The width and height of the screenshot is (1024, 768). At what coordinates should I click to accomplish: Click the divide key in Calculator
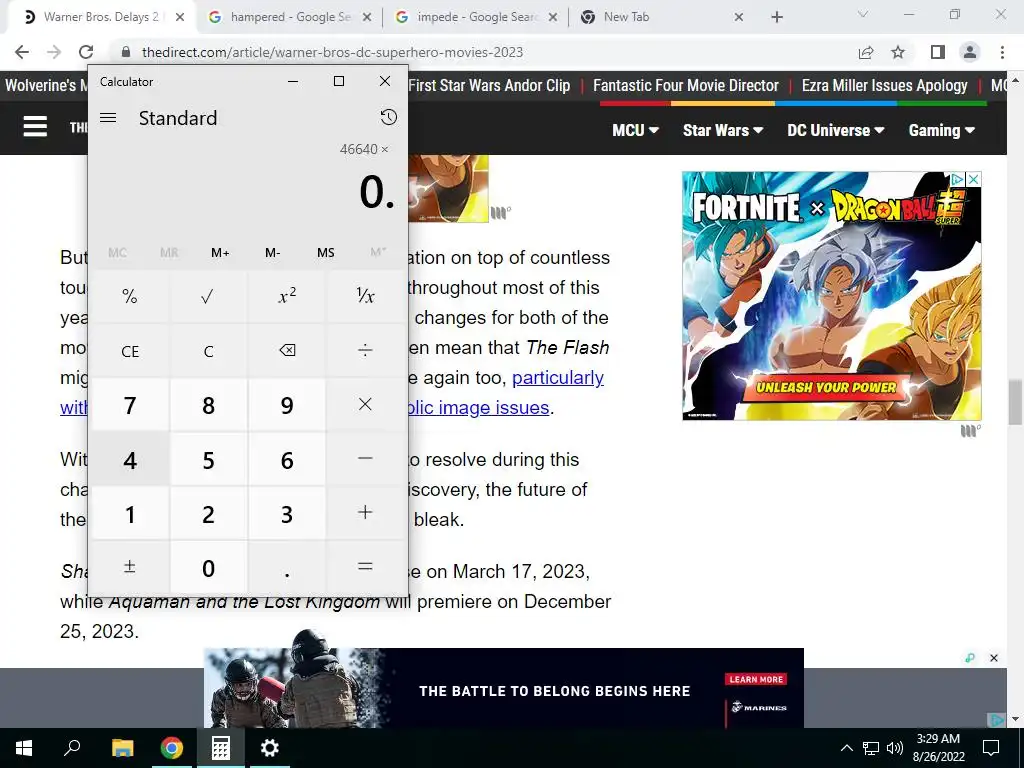point(365,351)
